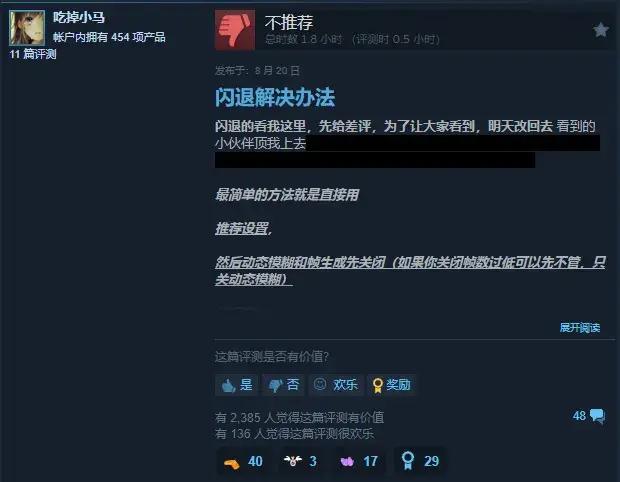This screenshot has height=482, width=620.
Task: Click the star award icon in review header
Action: pos(601,30)
